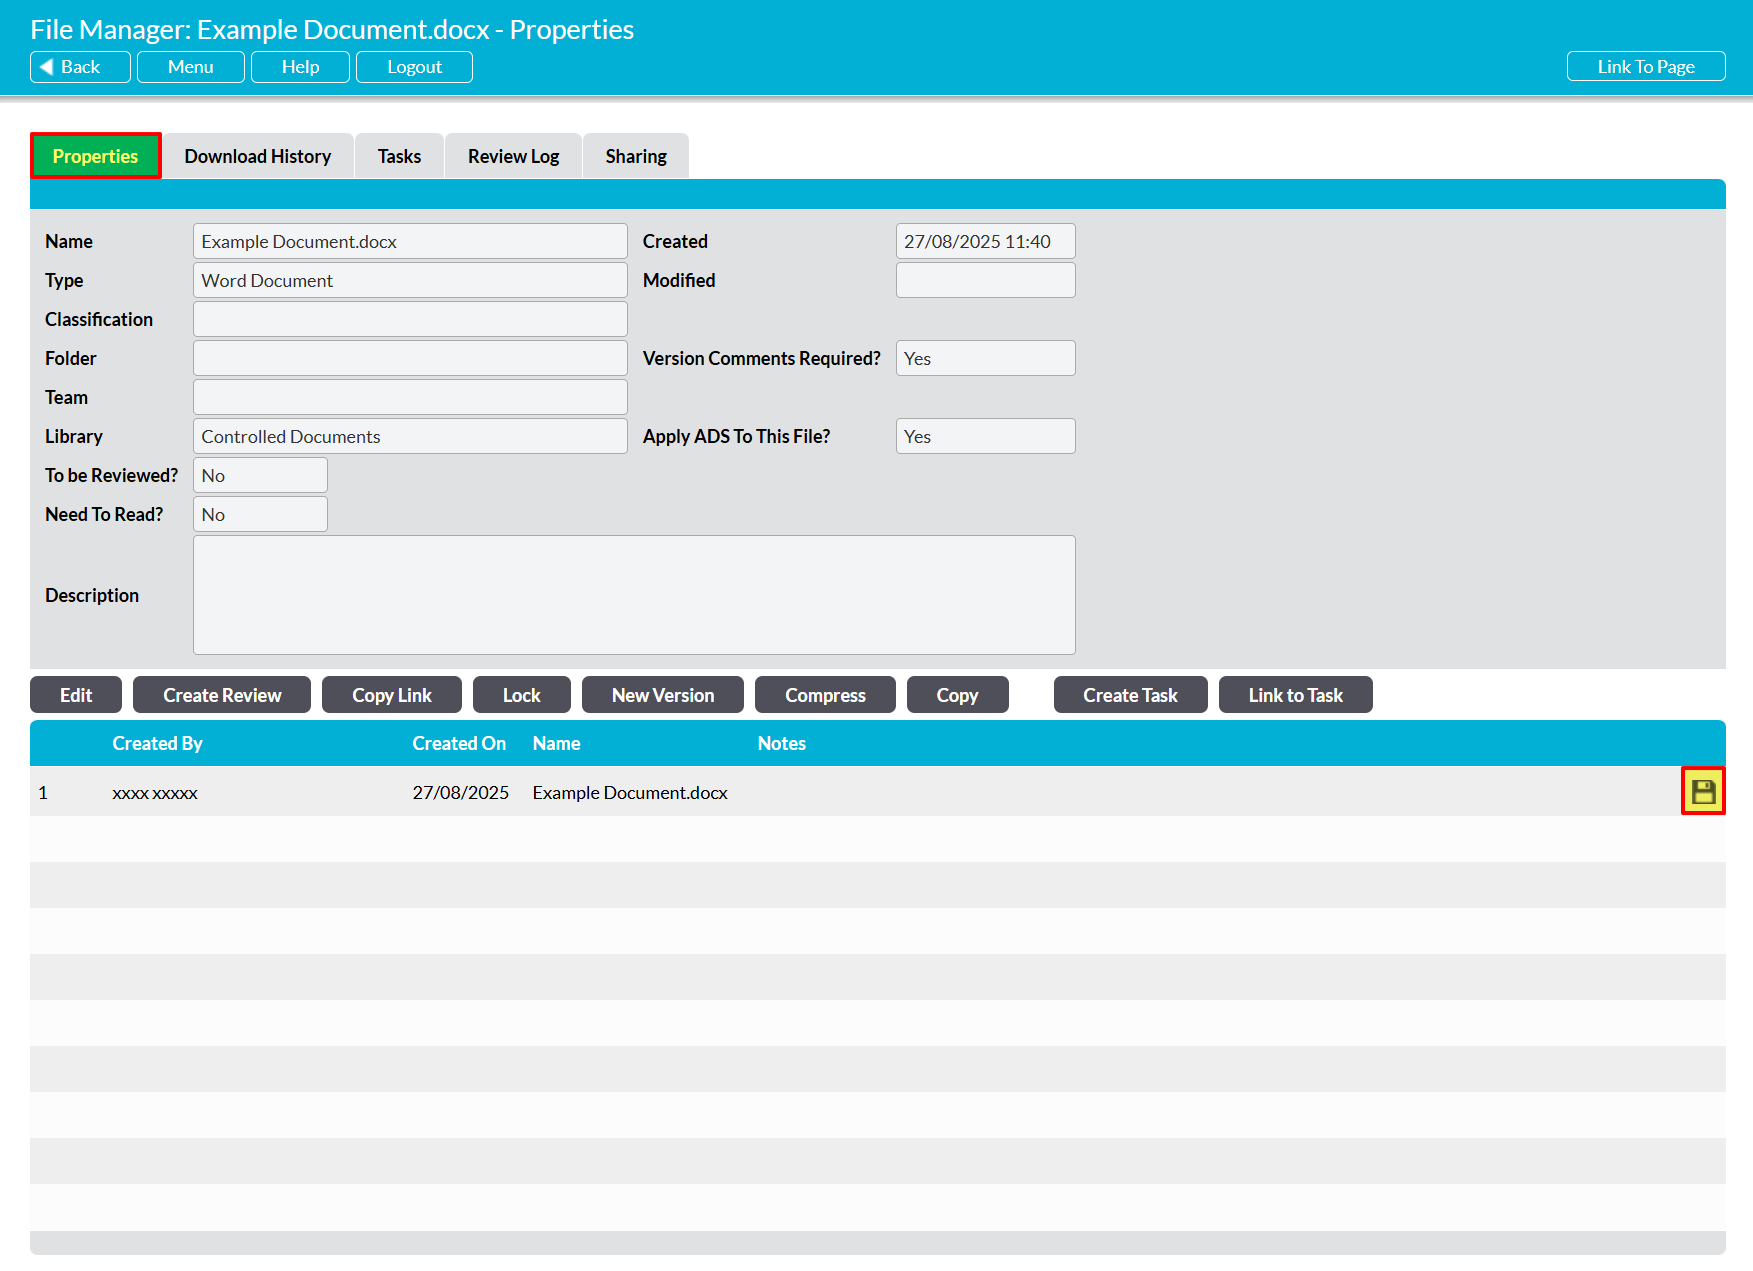Image resolution: width=1753 pixels, height=1271 pixels.
Task: Click the save/download disk icon in version row
Action: coord(1702,792)
